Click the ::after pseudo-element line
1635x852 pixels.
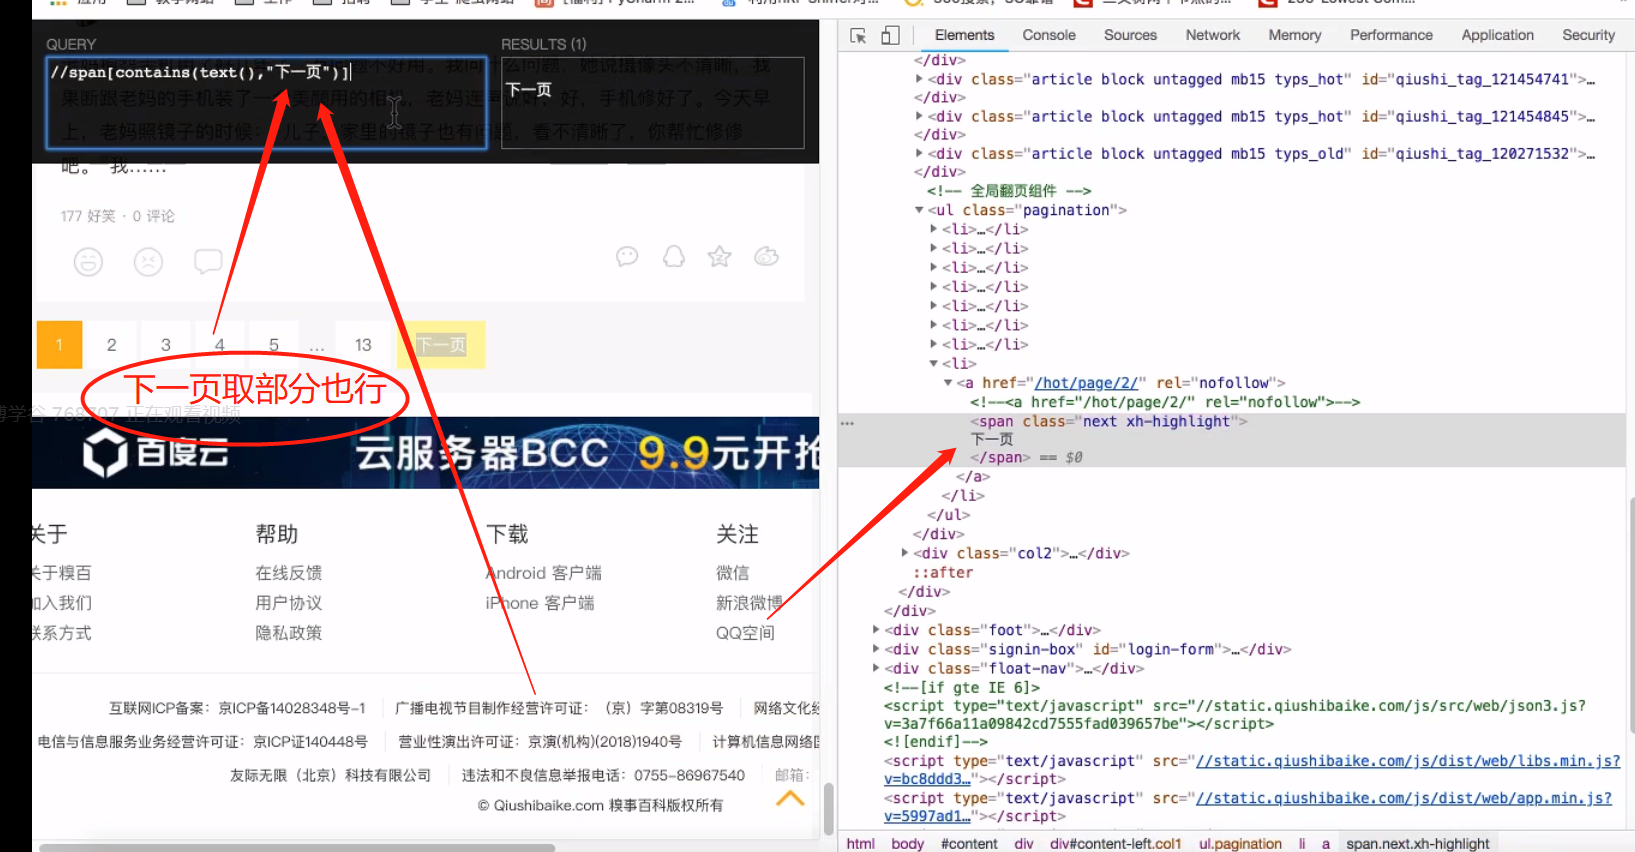click(x=942, y=573)
